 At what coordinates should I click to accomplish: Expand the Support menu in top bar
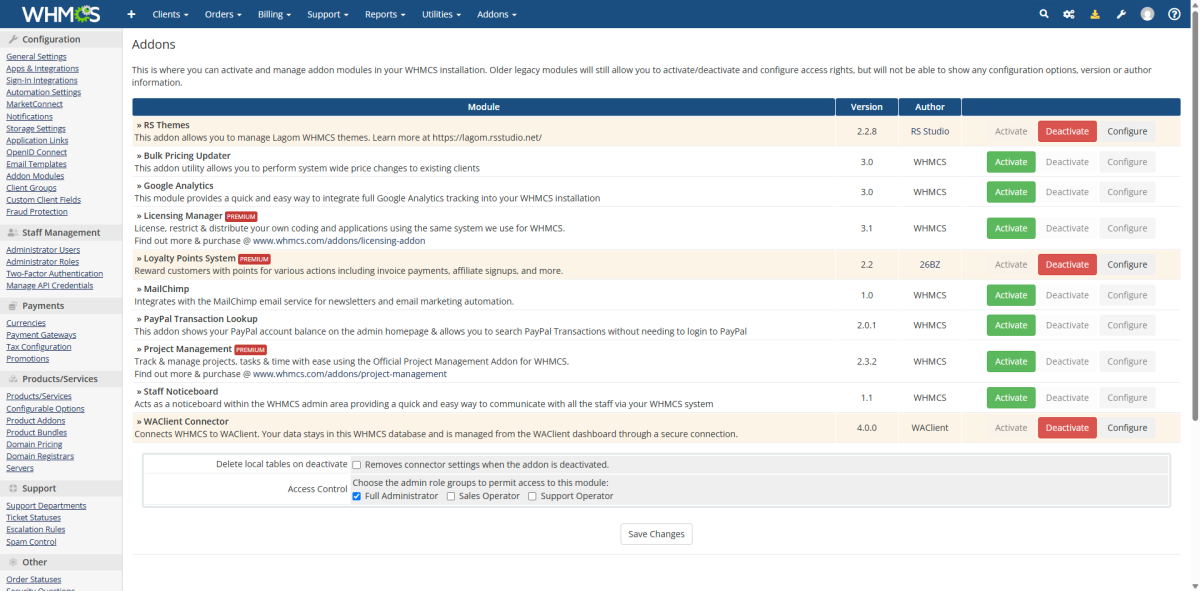(x=327, y=15)
